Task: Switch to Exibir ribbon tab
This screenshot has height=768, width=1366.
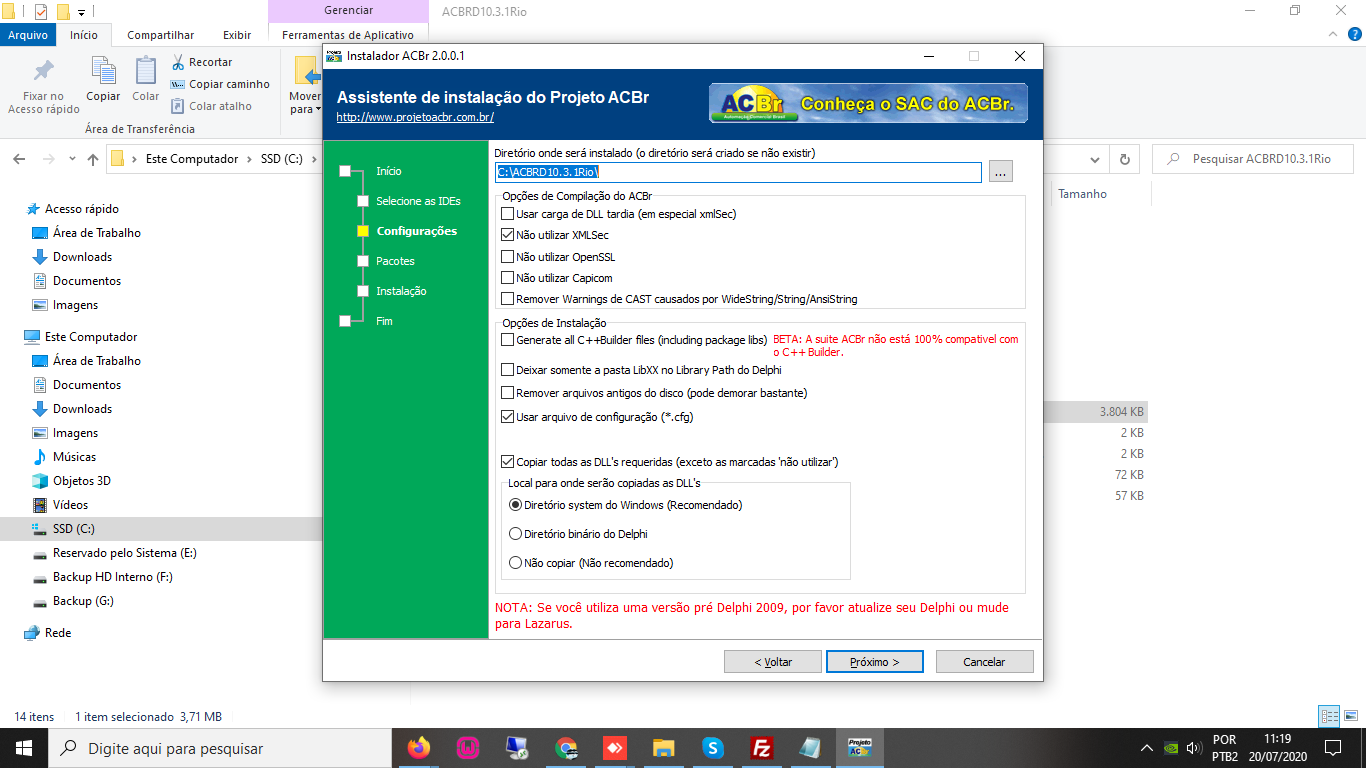Action: tap(237, 34)
